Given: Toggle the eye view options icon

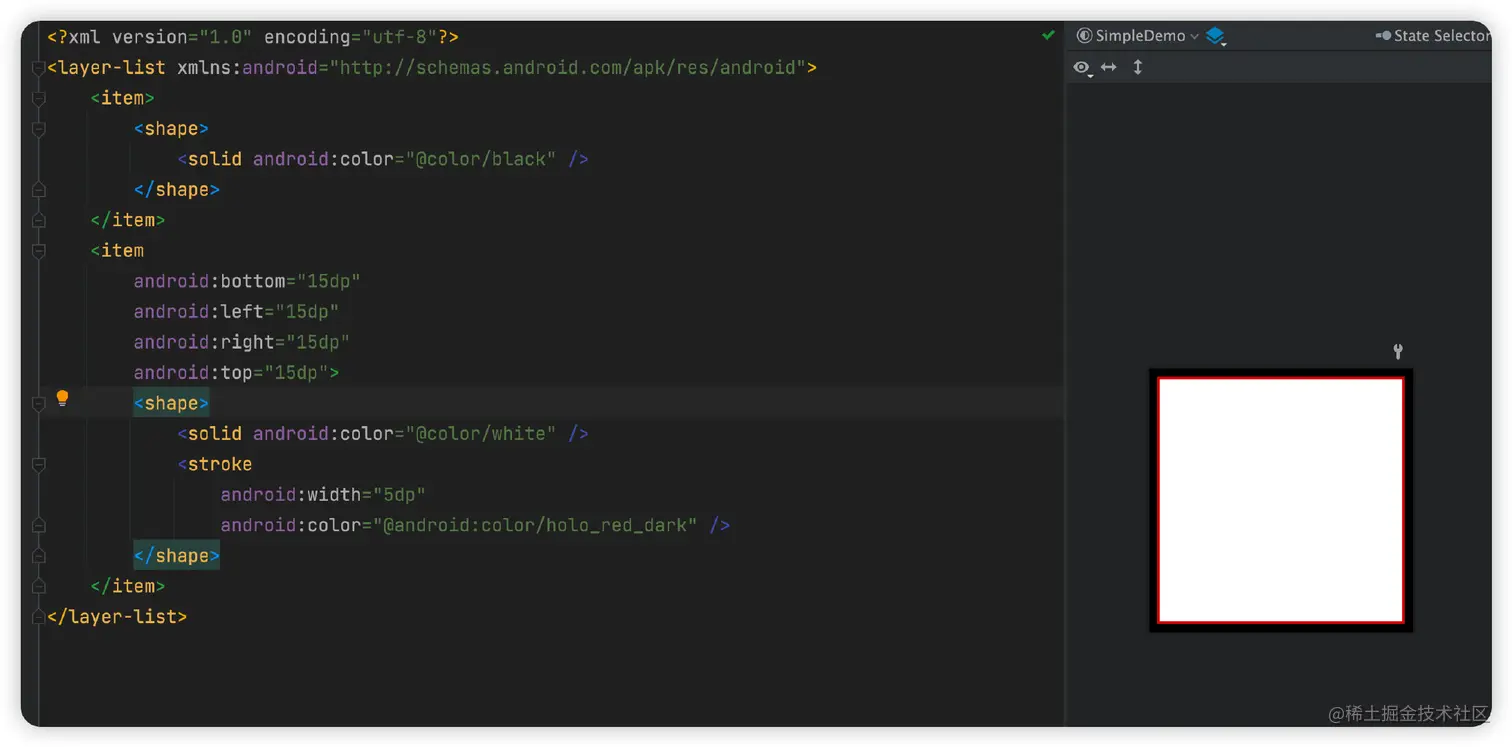Looking at the screenshot, I should (x=1082, y=67).
